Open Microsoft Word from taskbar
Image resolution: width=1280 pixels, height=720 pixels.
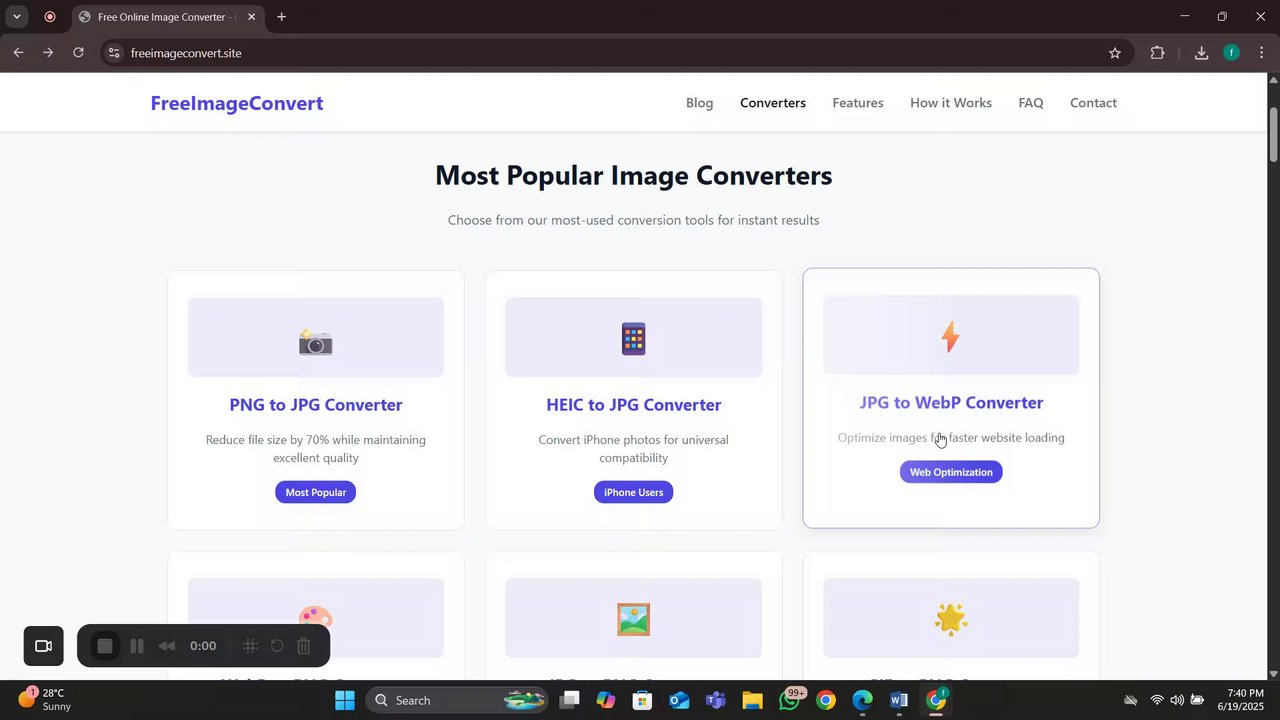click(898, 700)
